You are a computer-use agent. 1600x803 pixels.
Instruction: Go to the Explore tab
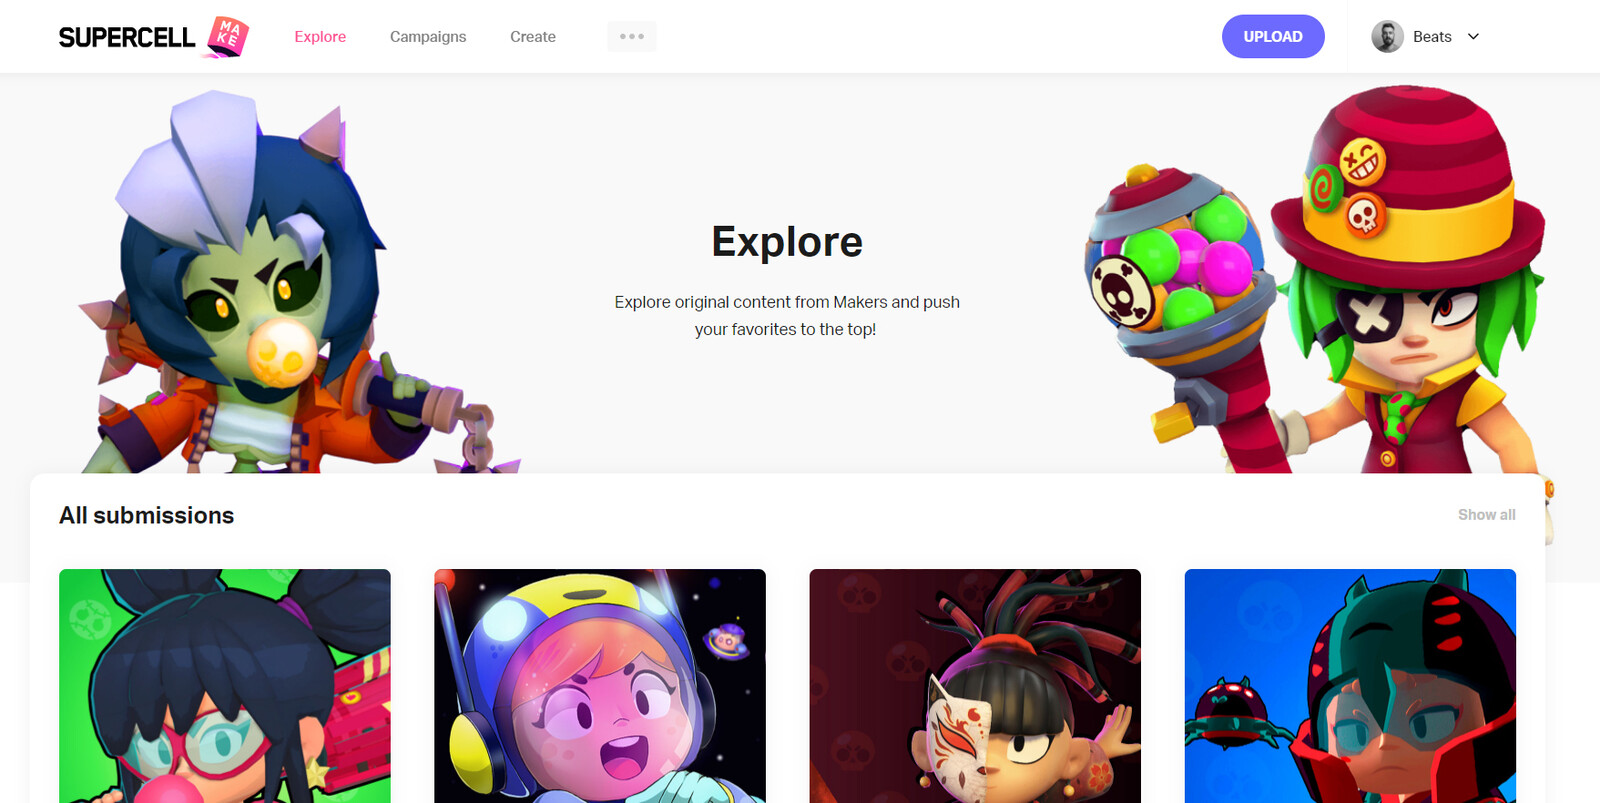tap(320, 37)
